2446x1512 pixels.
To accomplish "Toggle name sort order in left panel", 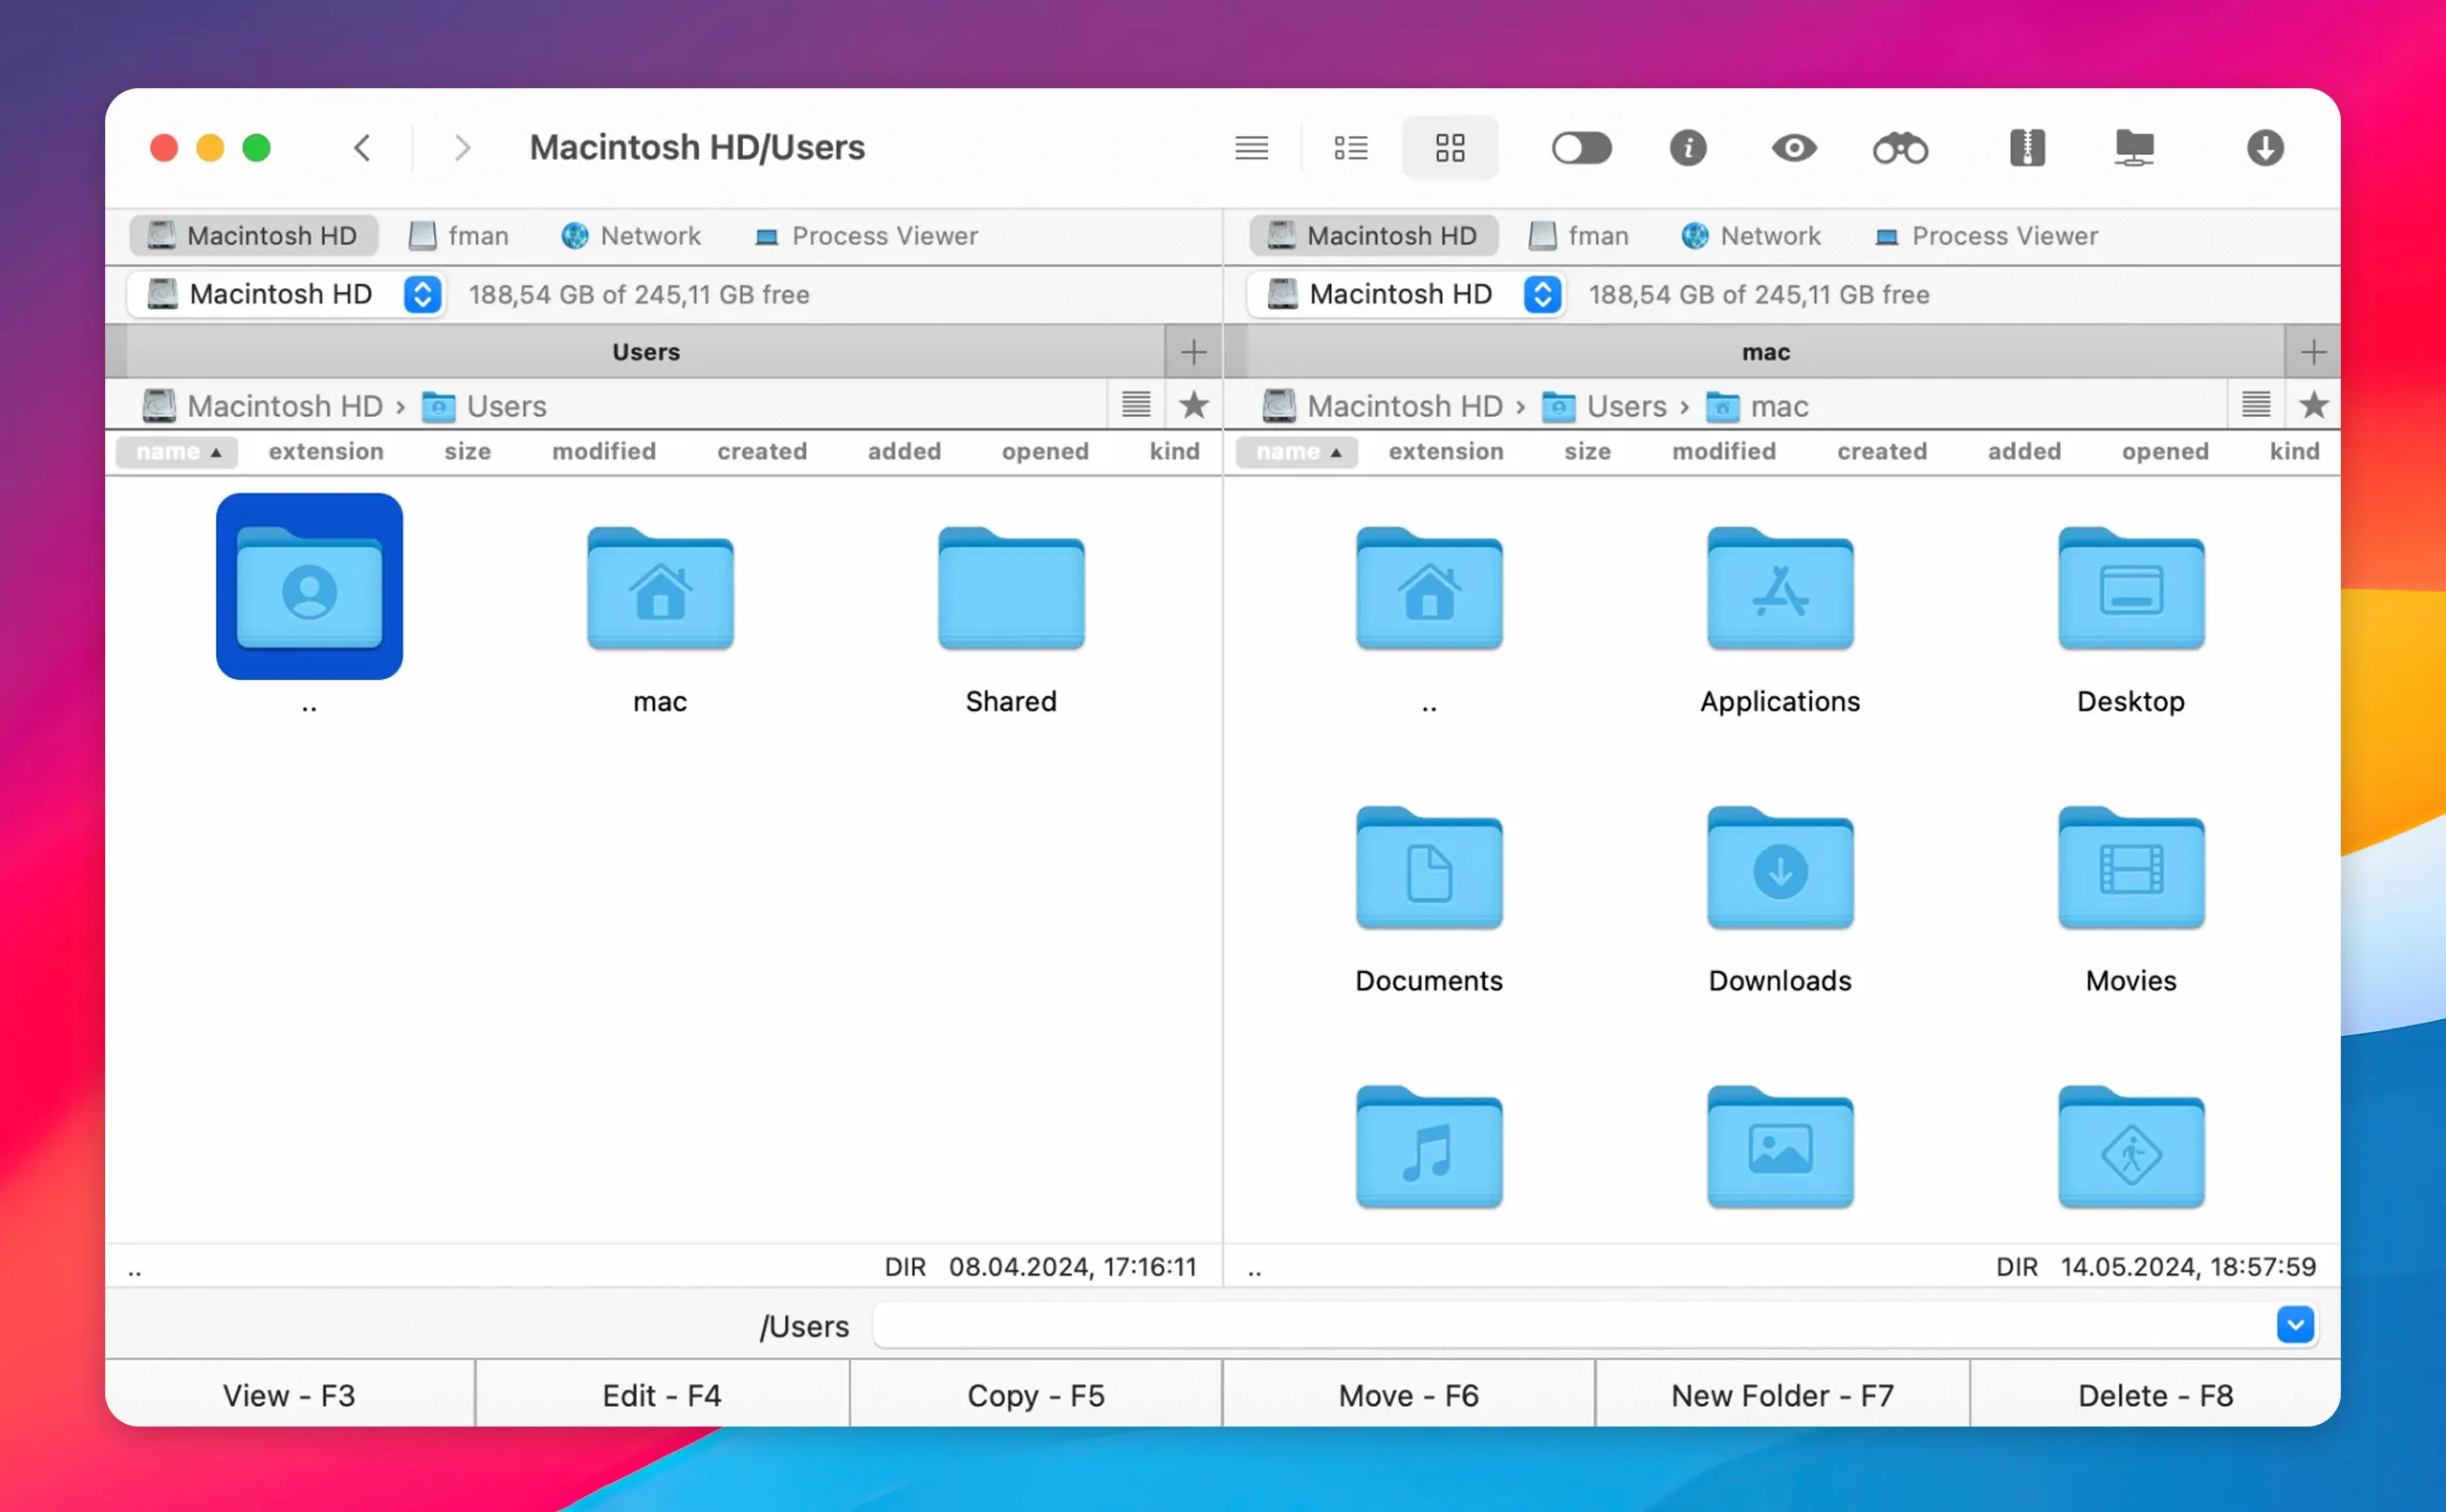I will [177, 452].
